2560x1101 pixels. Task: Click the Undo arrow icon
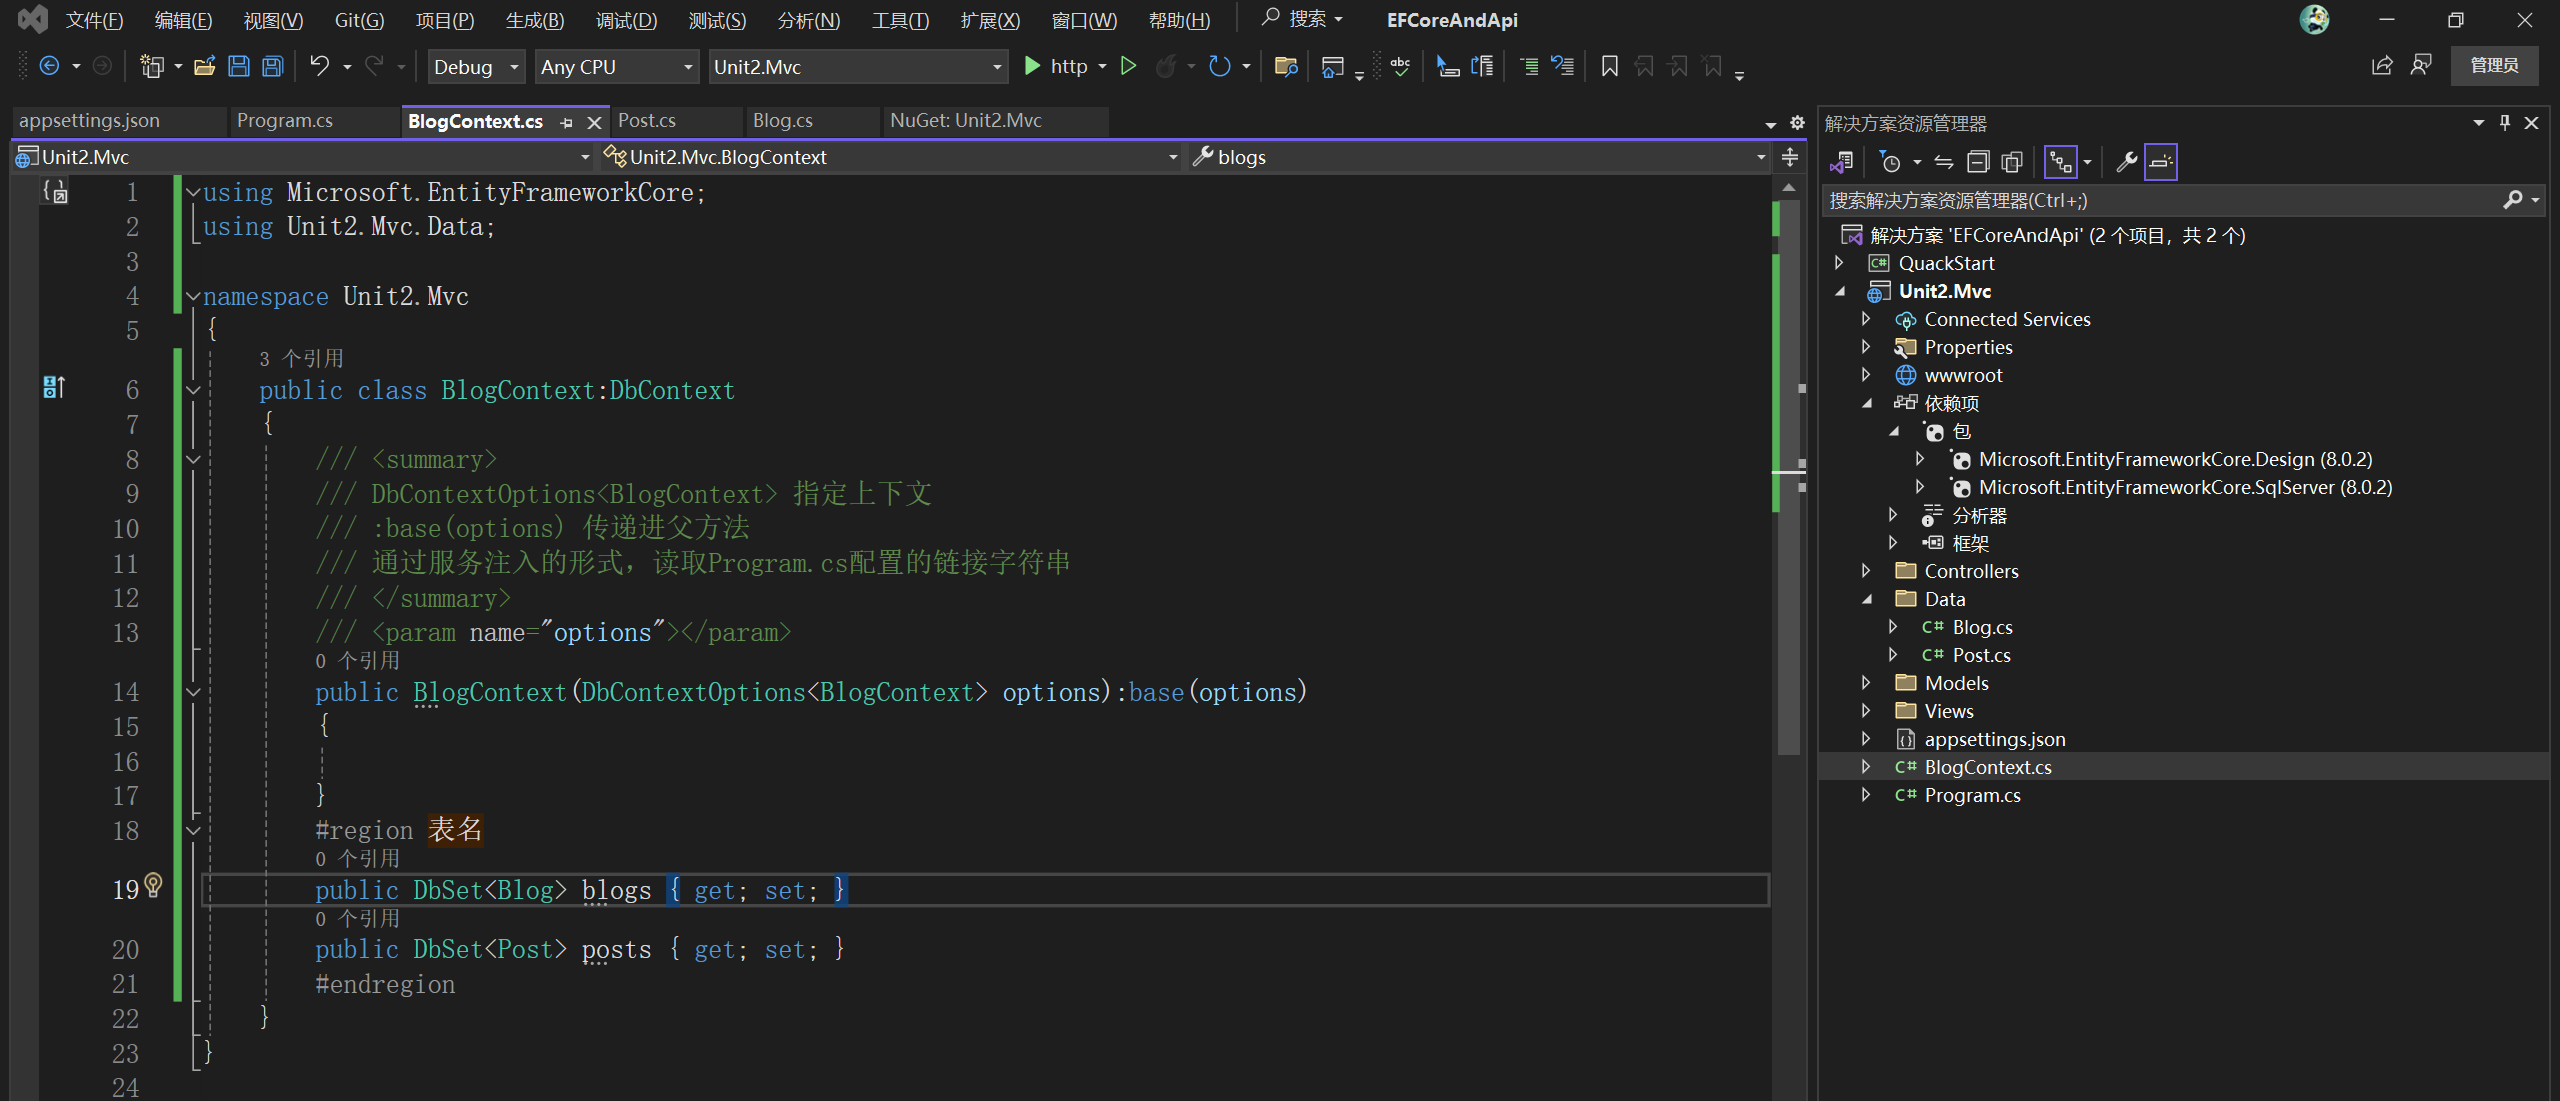click(x=319, y=67)
